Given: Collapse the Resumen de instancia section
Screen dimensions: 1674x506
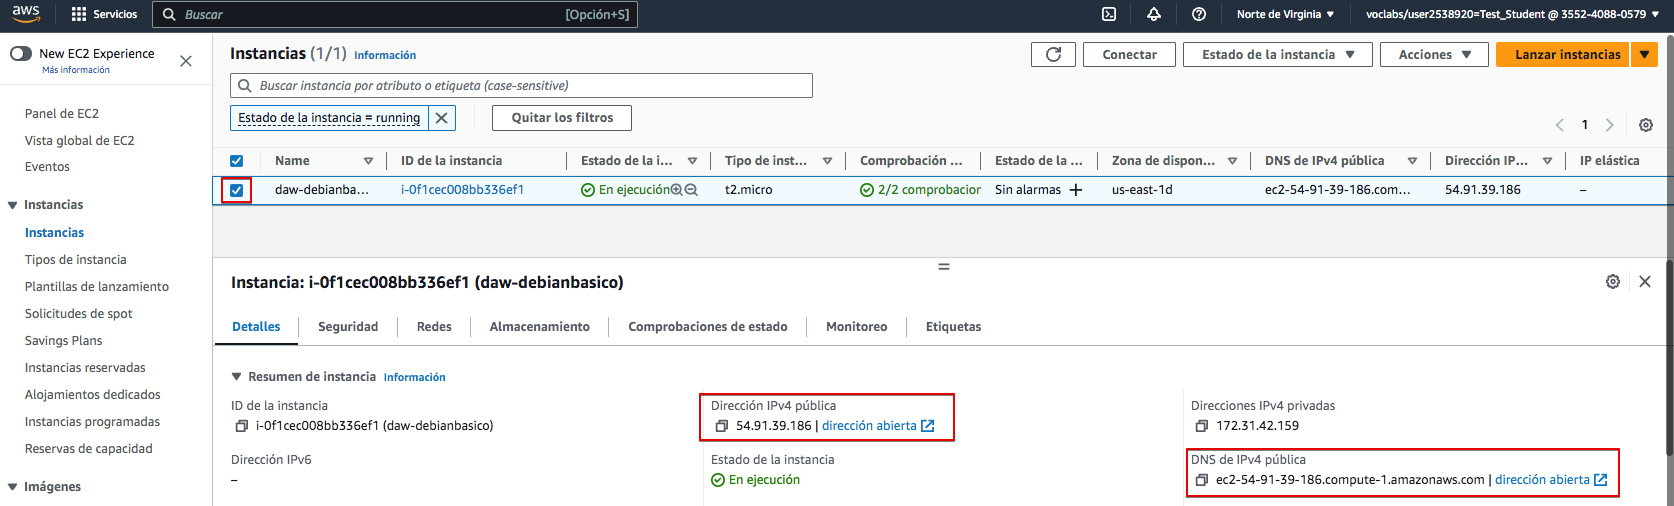Looking at the screenshot, I should 237,377.
